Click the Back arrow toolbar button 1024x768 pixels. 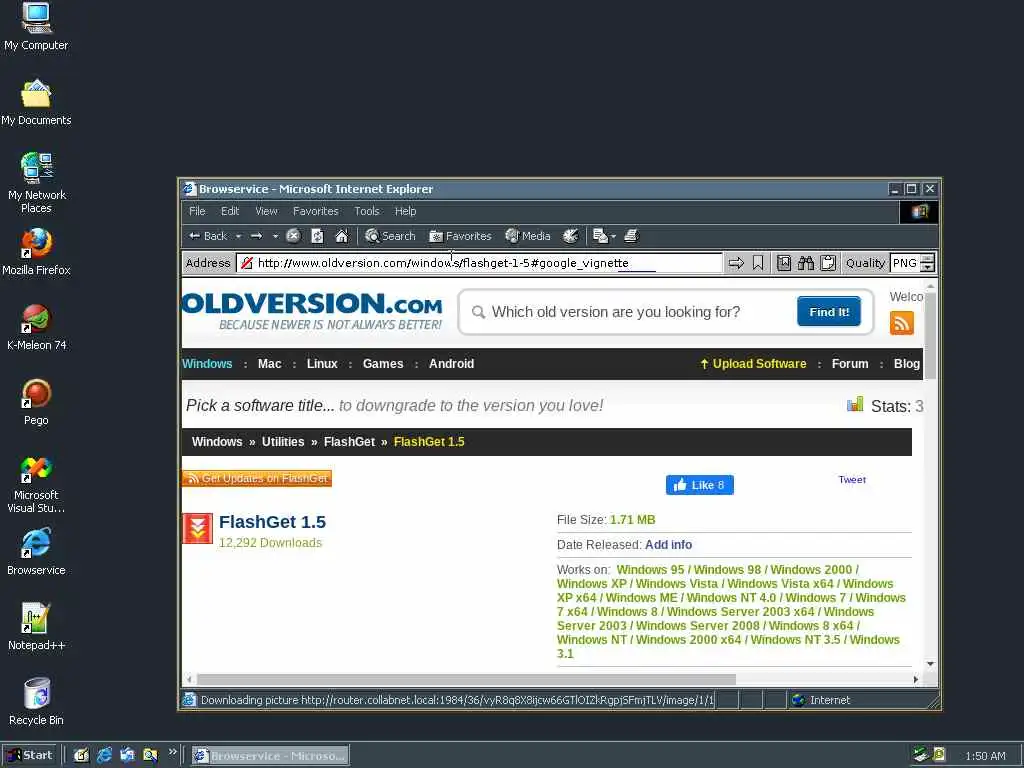(x=208, y=236)
